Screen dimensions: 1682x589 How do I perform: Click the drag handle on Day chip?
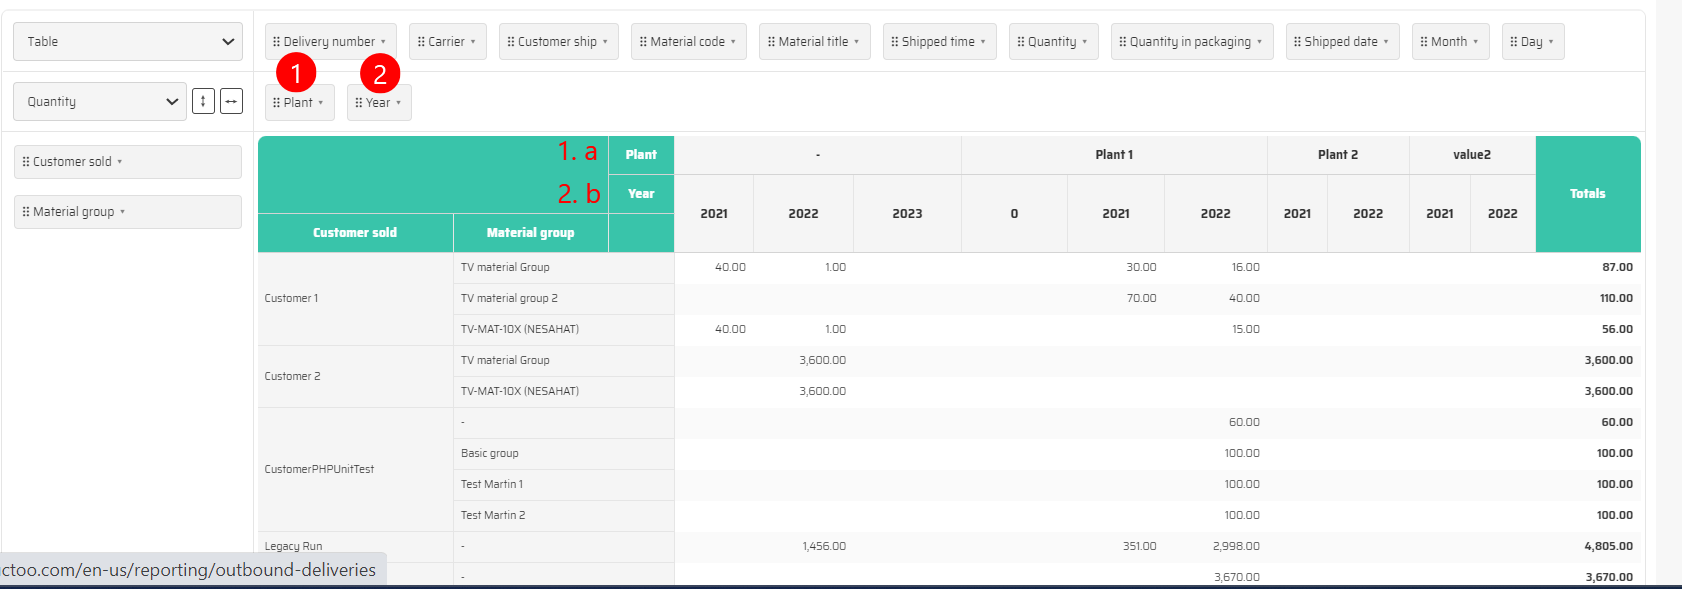[x=1514, y=42]
